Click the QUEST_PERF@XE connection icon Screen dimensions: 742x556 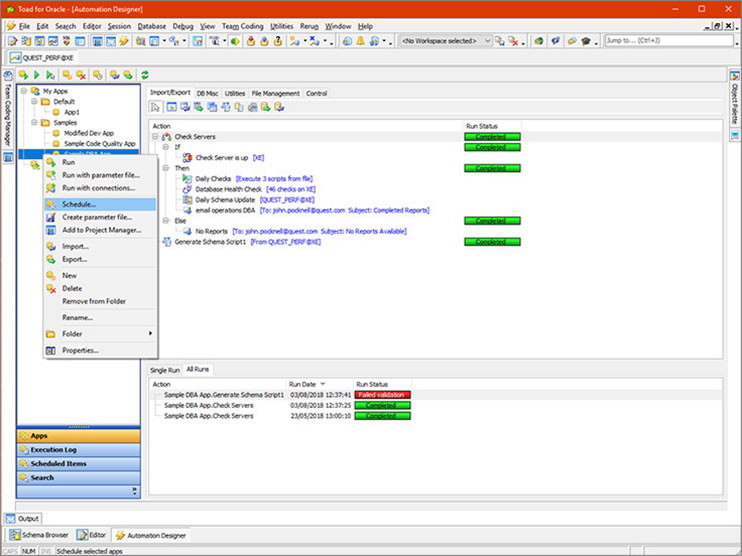(15, 58)
